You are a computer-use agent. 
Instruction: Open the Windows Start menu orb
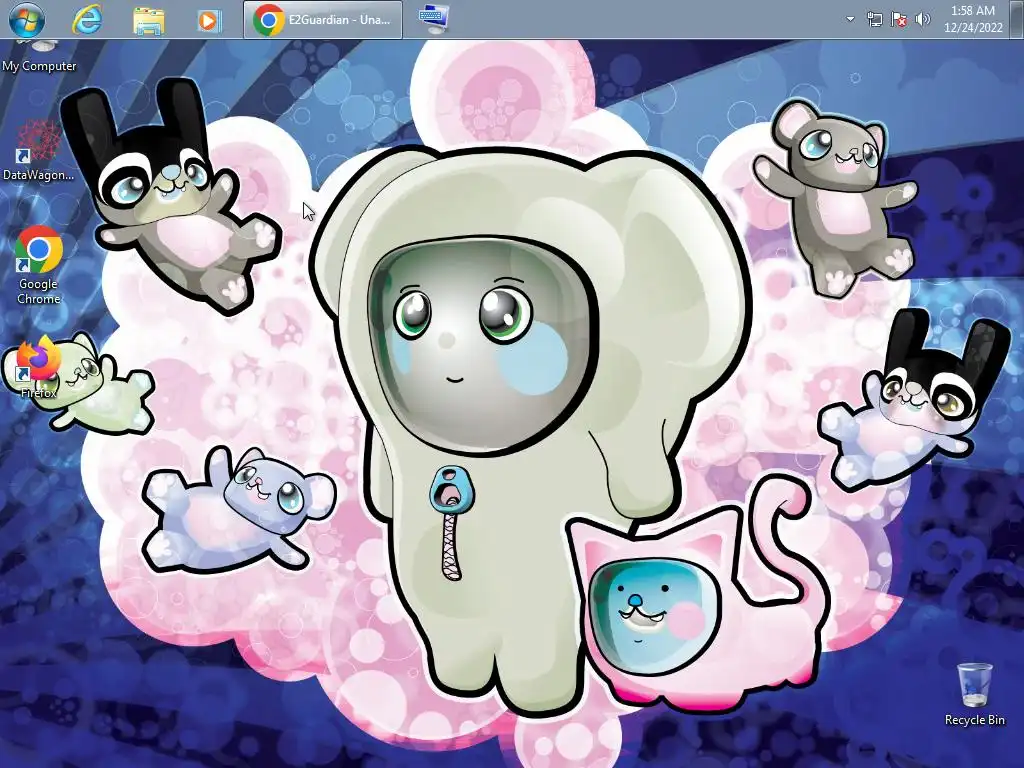click(26, 19)
